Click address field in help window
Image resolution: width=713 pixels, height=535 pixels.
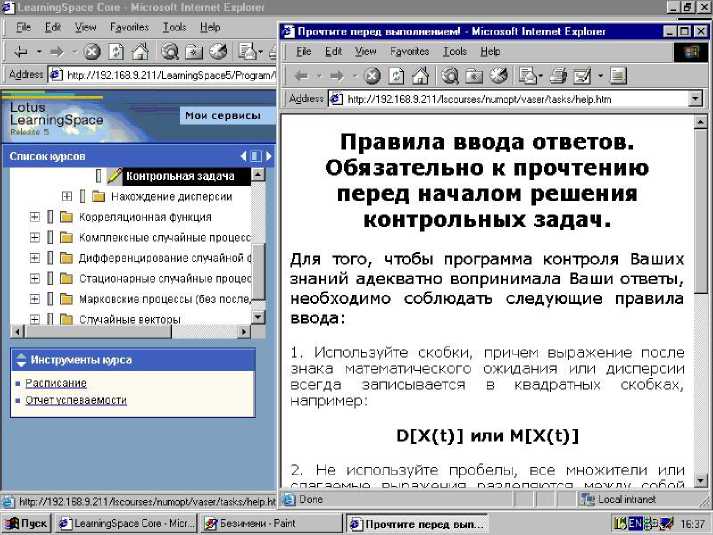tap(509, 99)
